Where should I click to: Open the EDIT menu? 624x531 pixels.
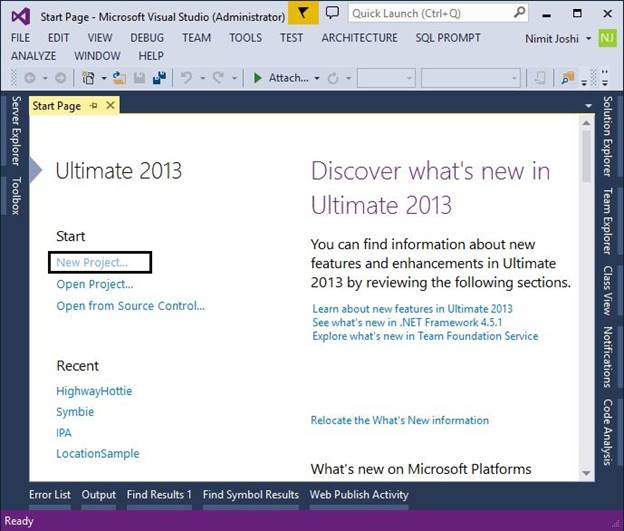coord(58,38)
